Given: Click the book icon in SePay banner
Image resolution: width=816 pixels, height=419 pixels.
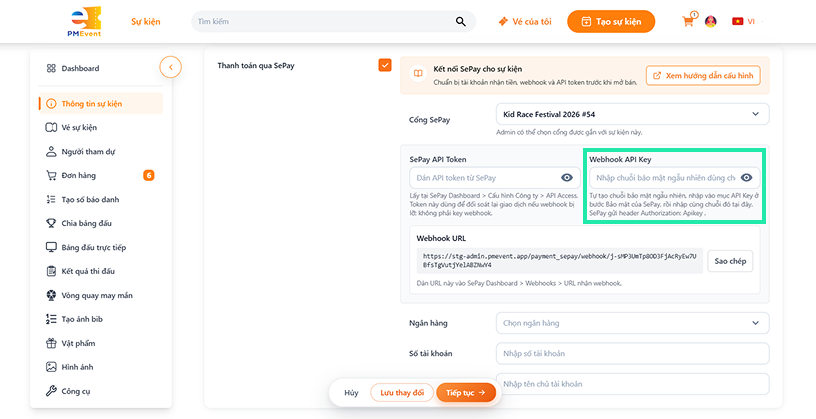Looking at the screenshot, I should point(418,74).
